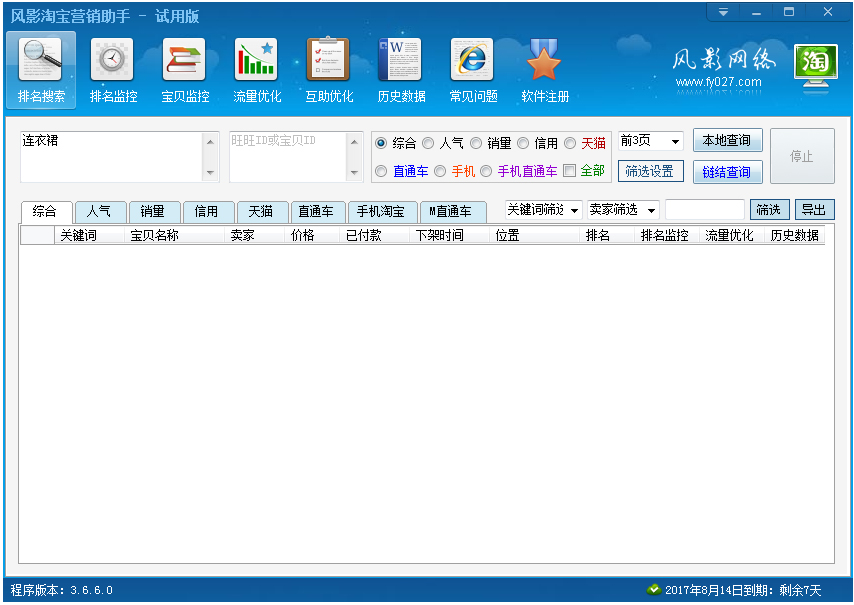Select the 手机 radio button
This screenshot has height=605, width=854.
pos(440,172)
